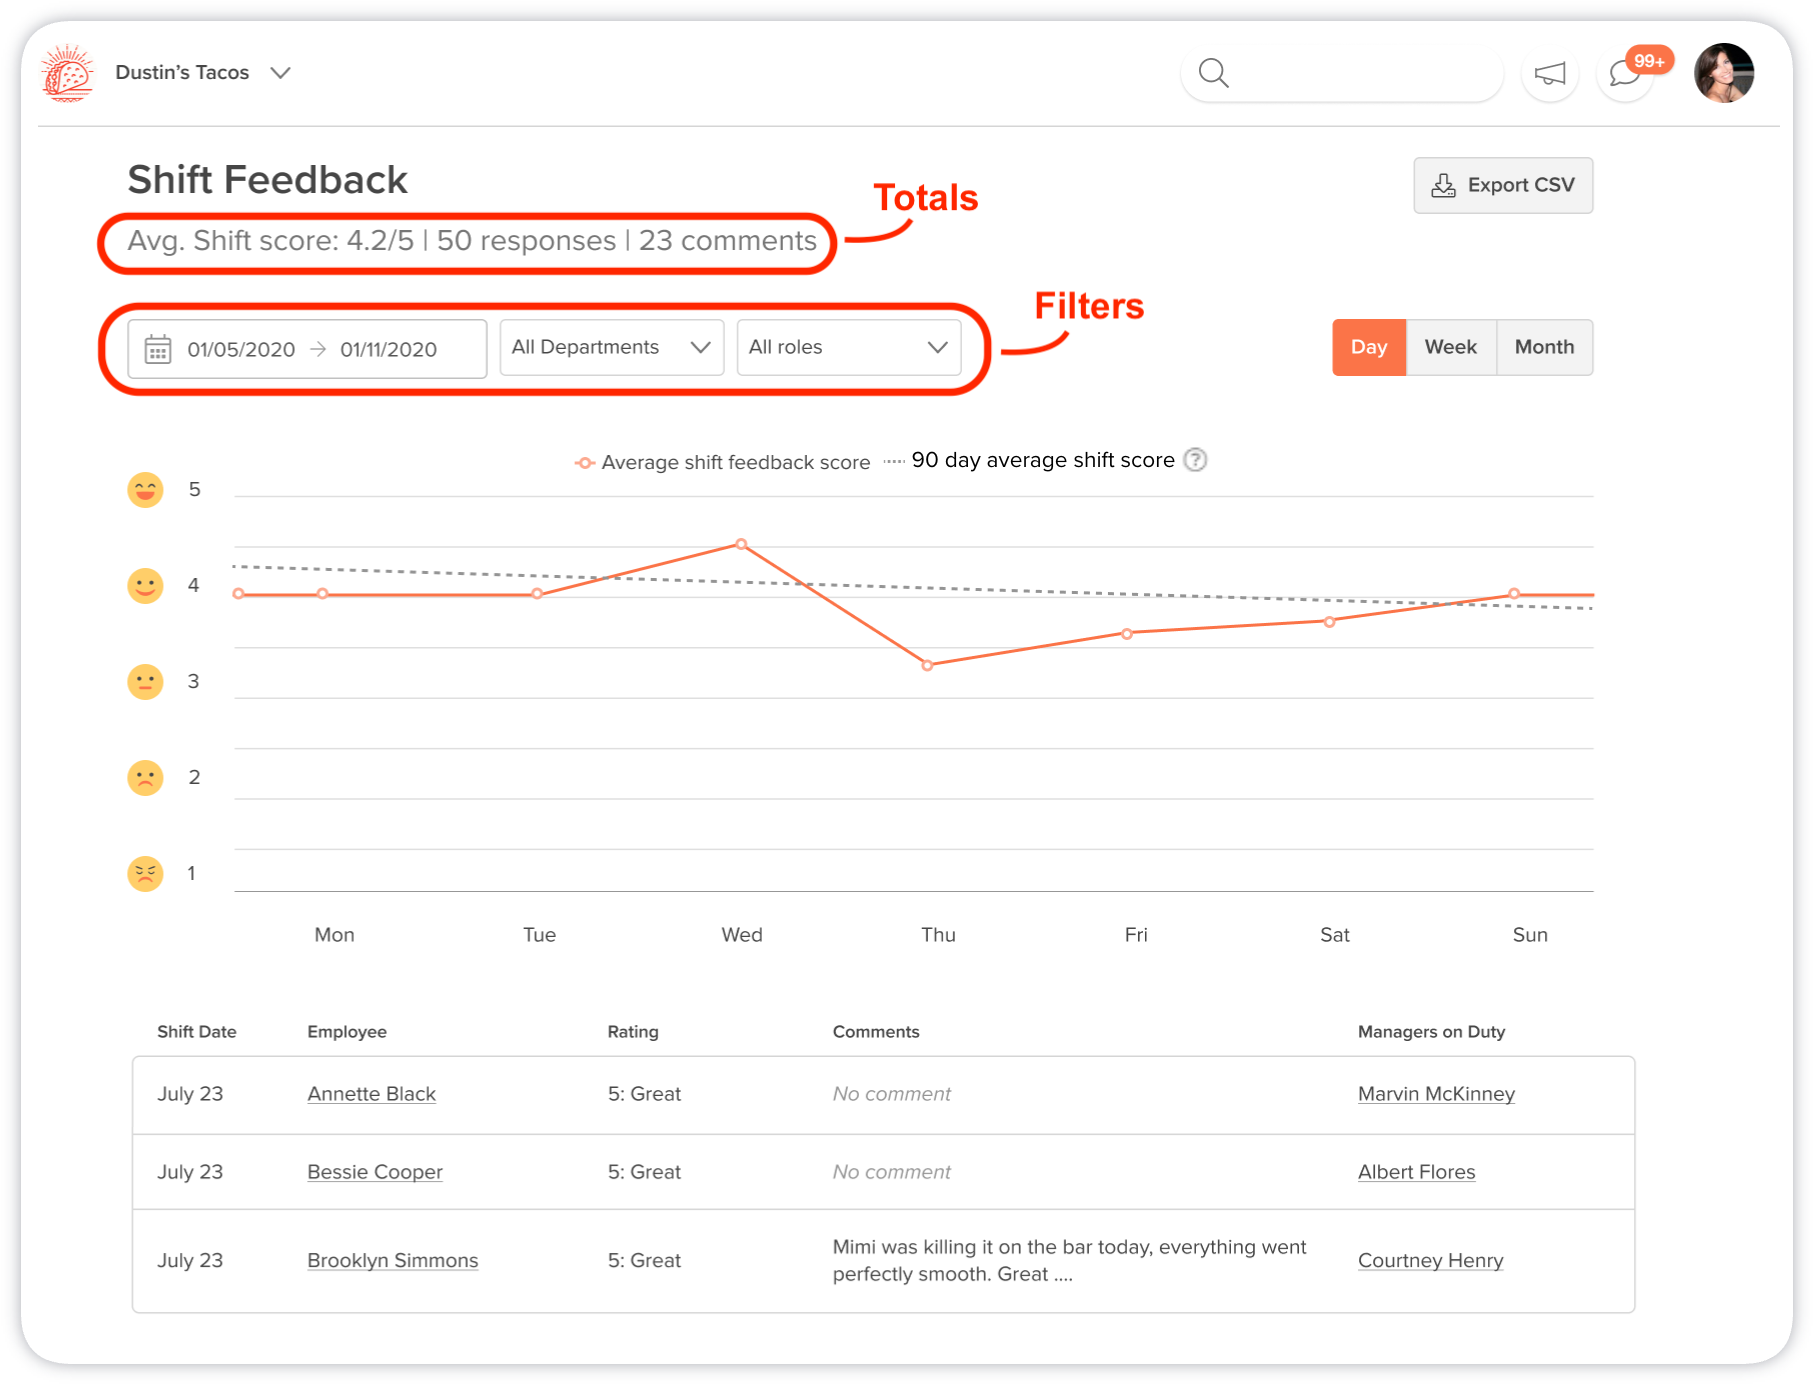
Task: Click the end date 01/11/2020
Action: click(388, 349)
